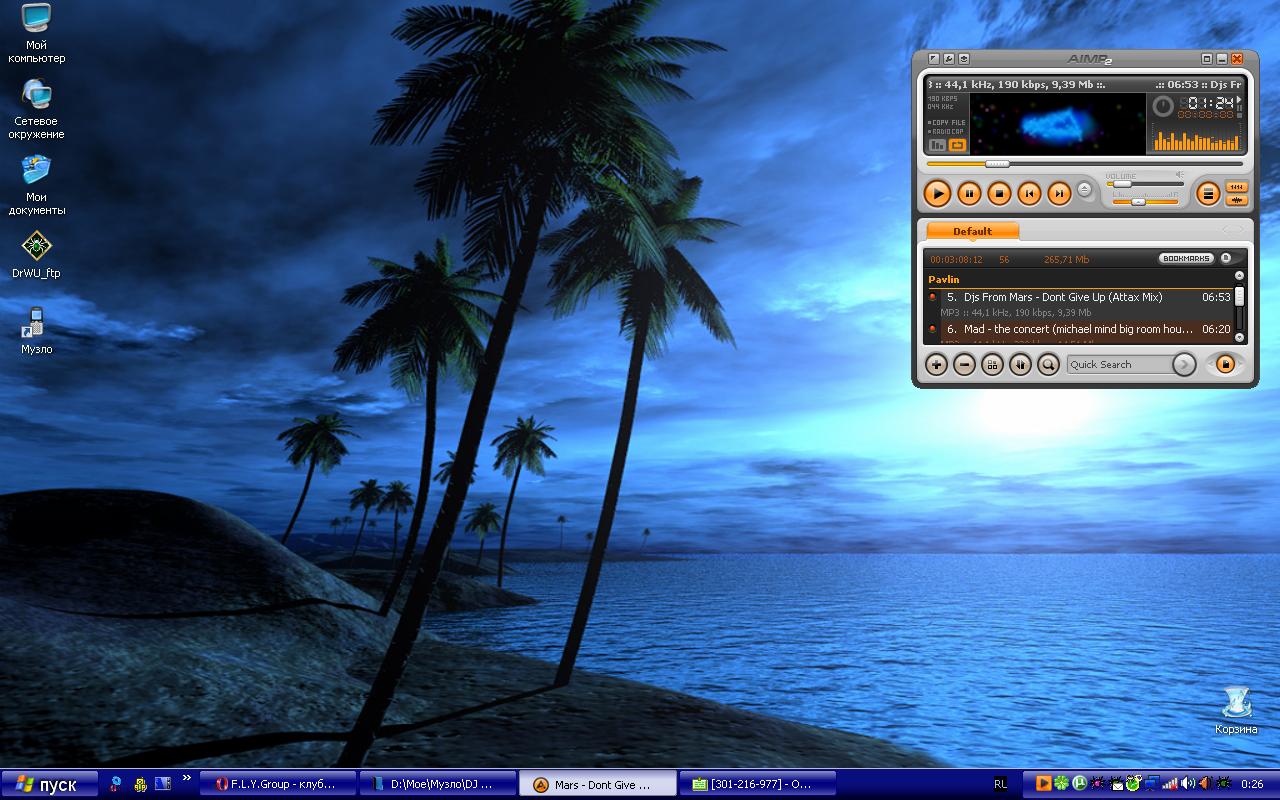
Task: Toggle the mute speaker icon near Volume
Action: click(x=1179, y=175)
